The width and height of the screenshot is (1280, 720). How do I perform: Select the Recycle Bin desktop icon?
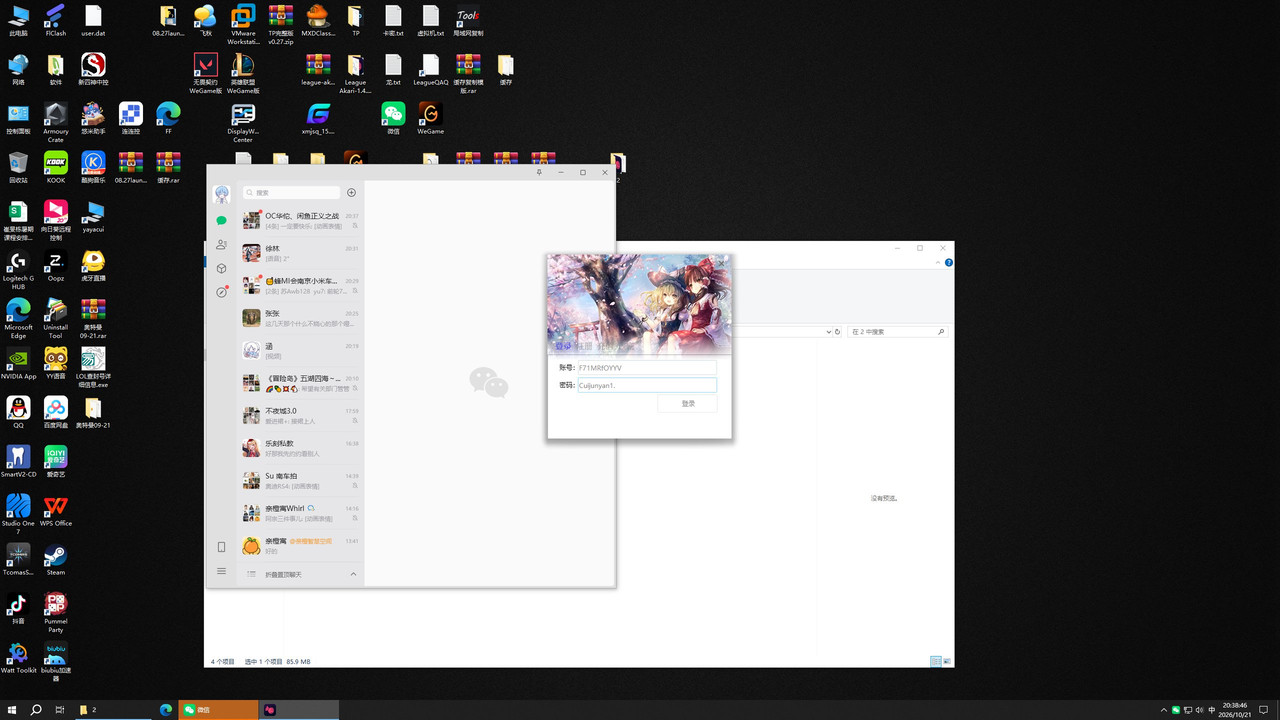point(18,167)
